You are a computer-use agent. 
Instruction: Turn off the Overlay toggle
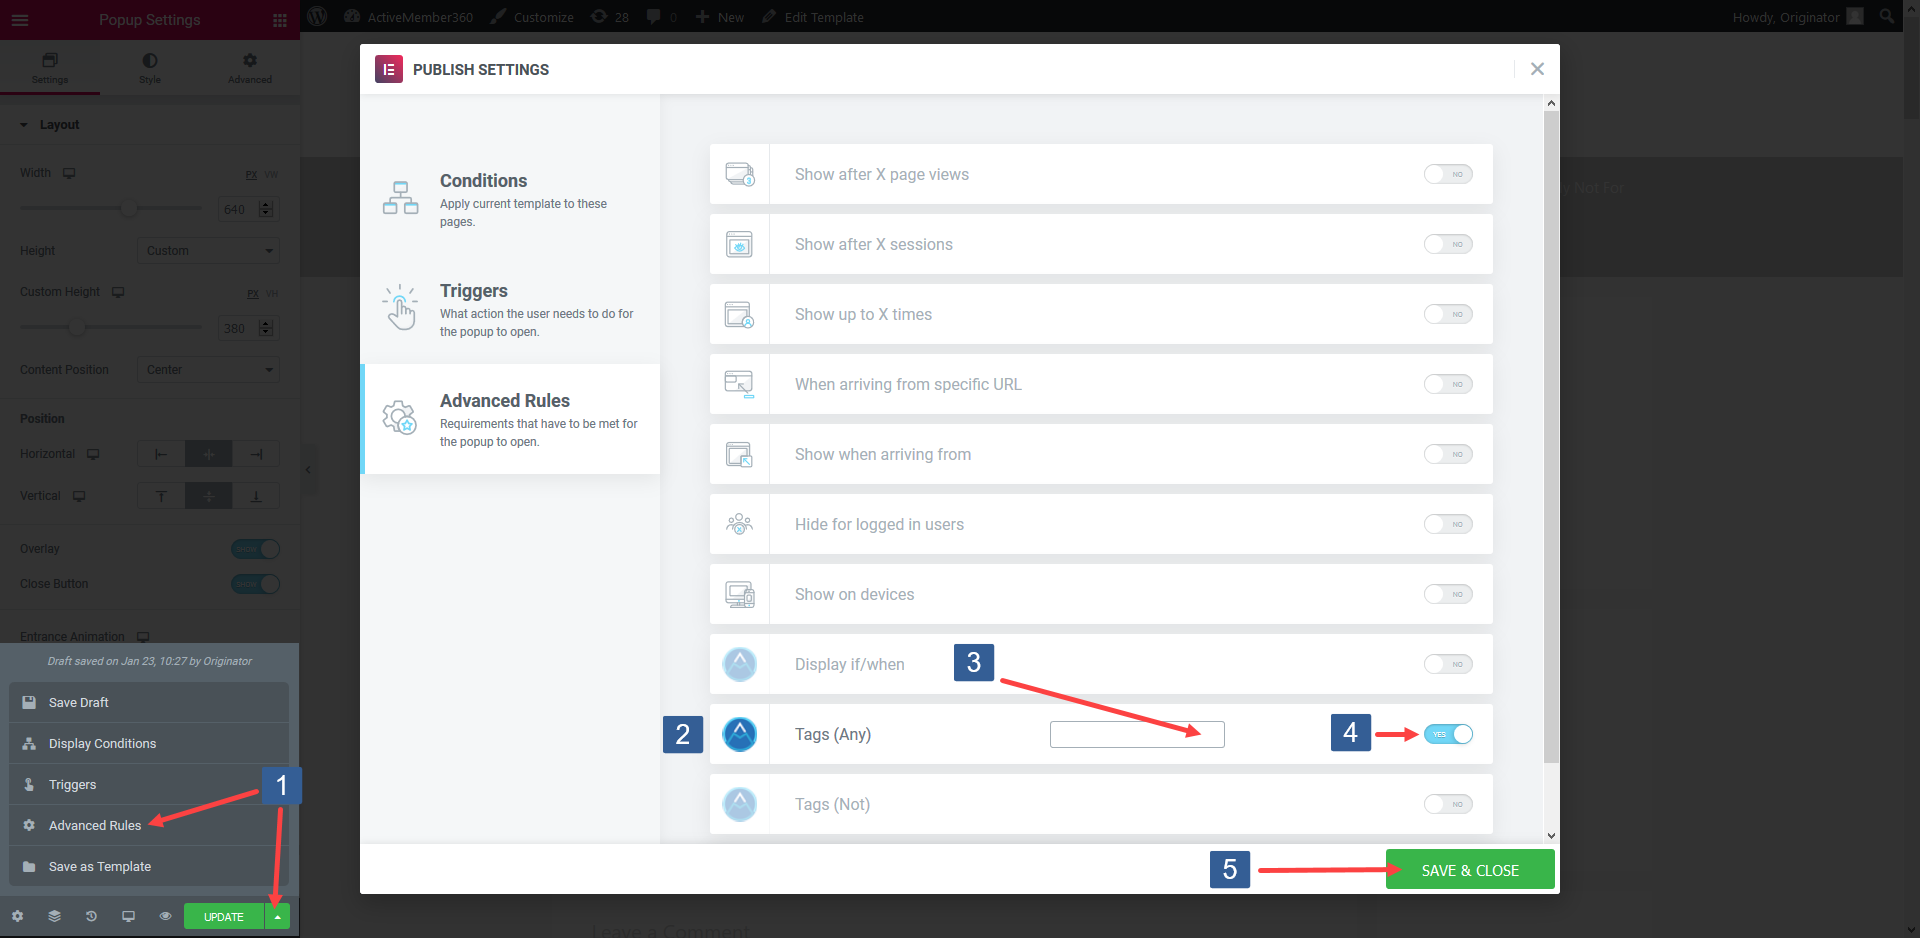coord(255,548)
